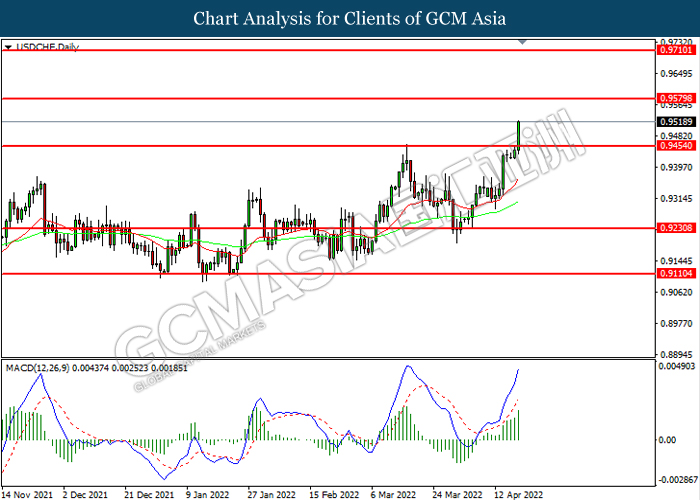Select the 0.97101 resistance level label
The image size is (700, 500).
676,50
